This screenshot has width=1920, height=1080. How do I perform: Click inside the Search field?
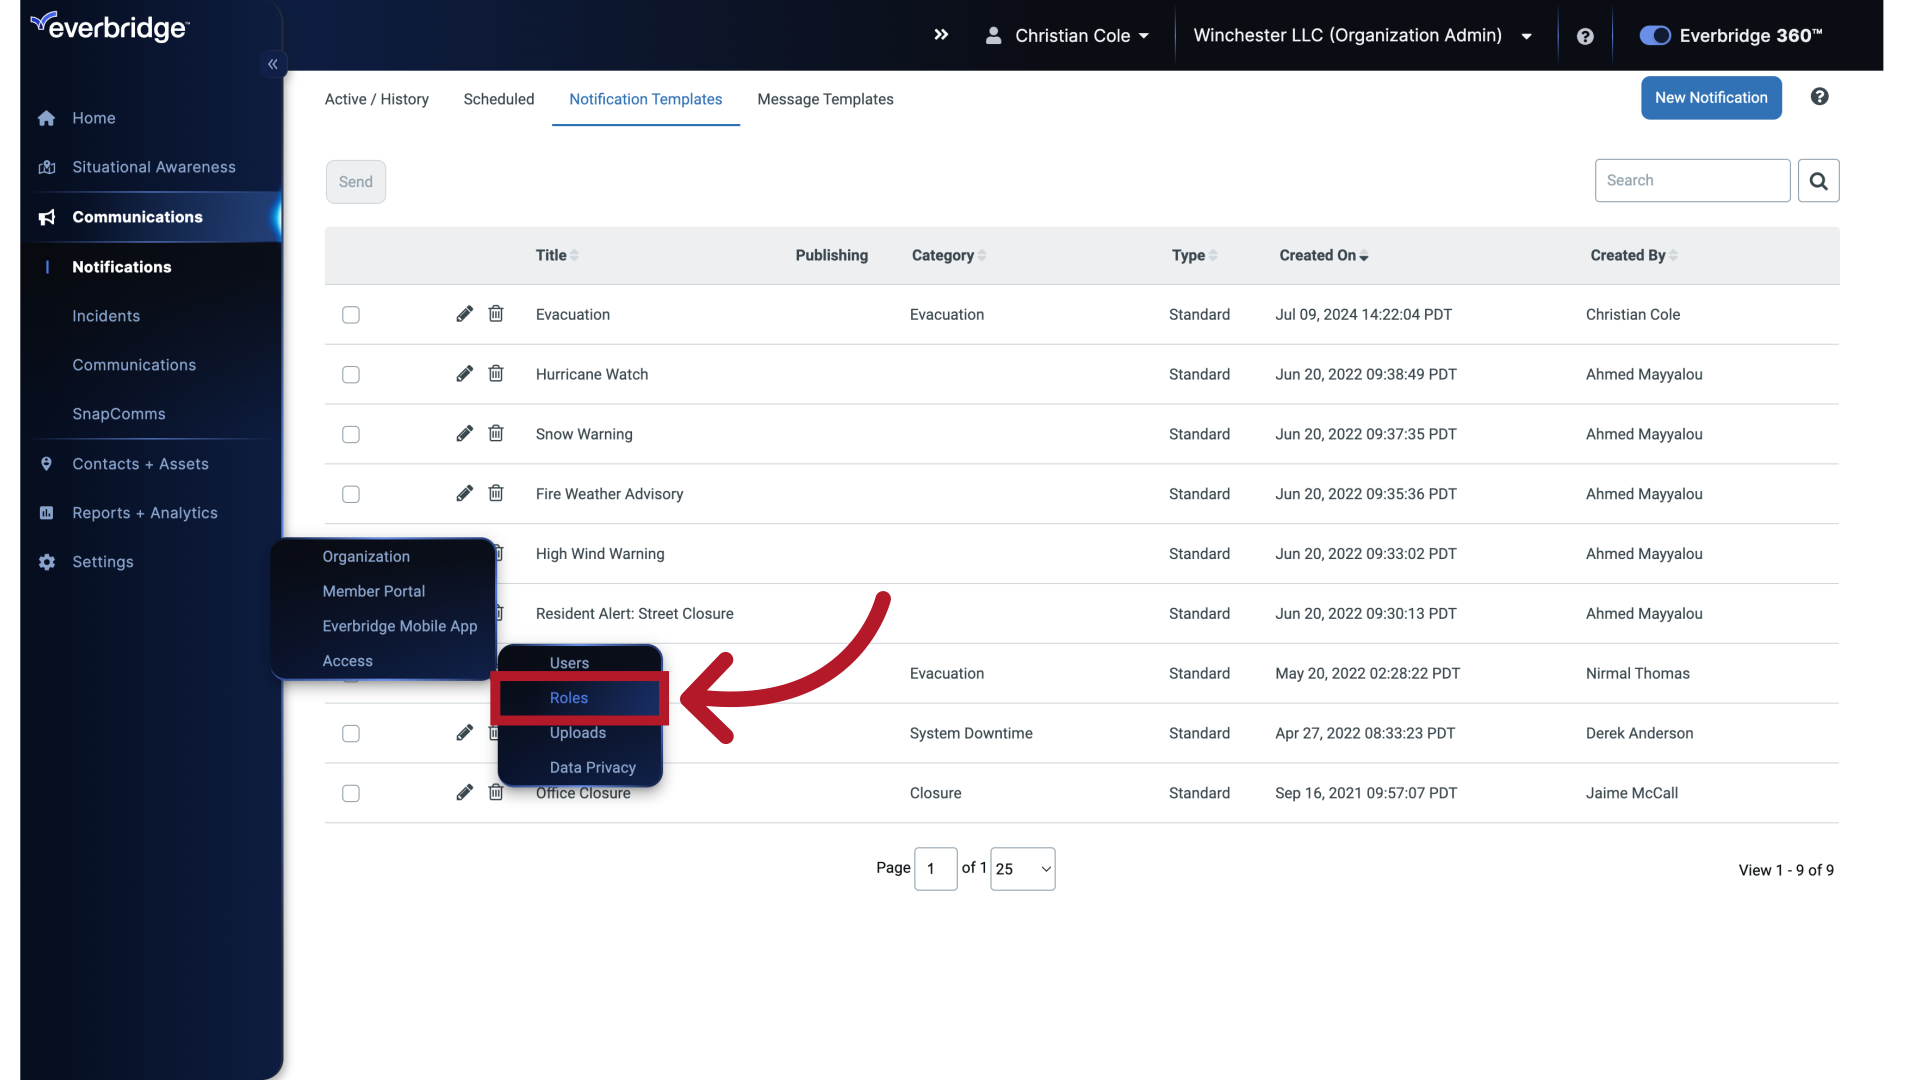pos(1692,180)
